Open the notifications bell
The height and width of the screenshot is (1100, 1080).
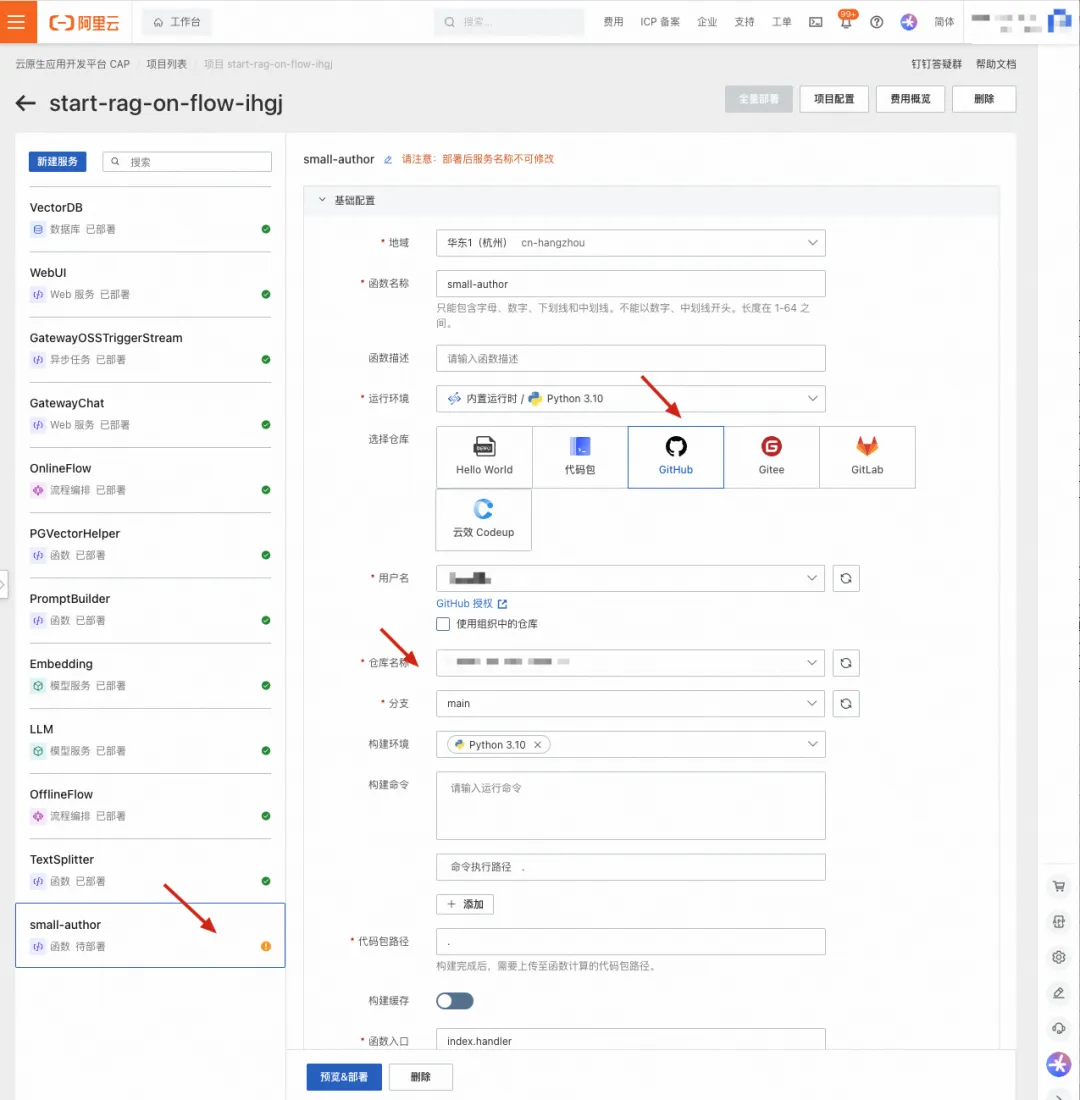click(846, 22)
